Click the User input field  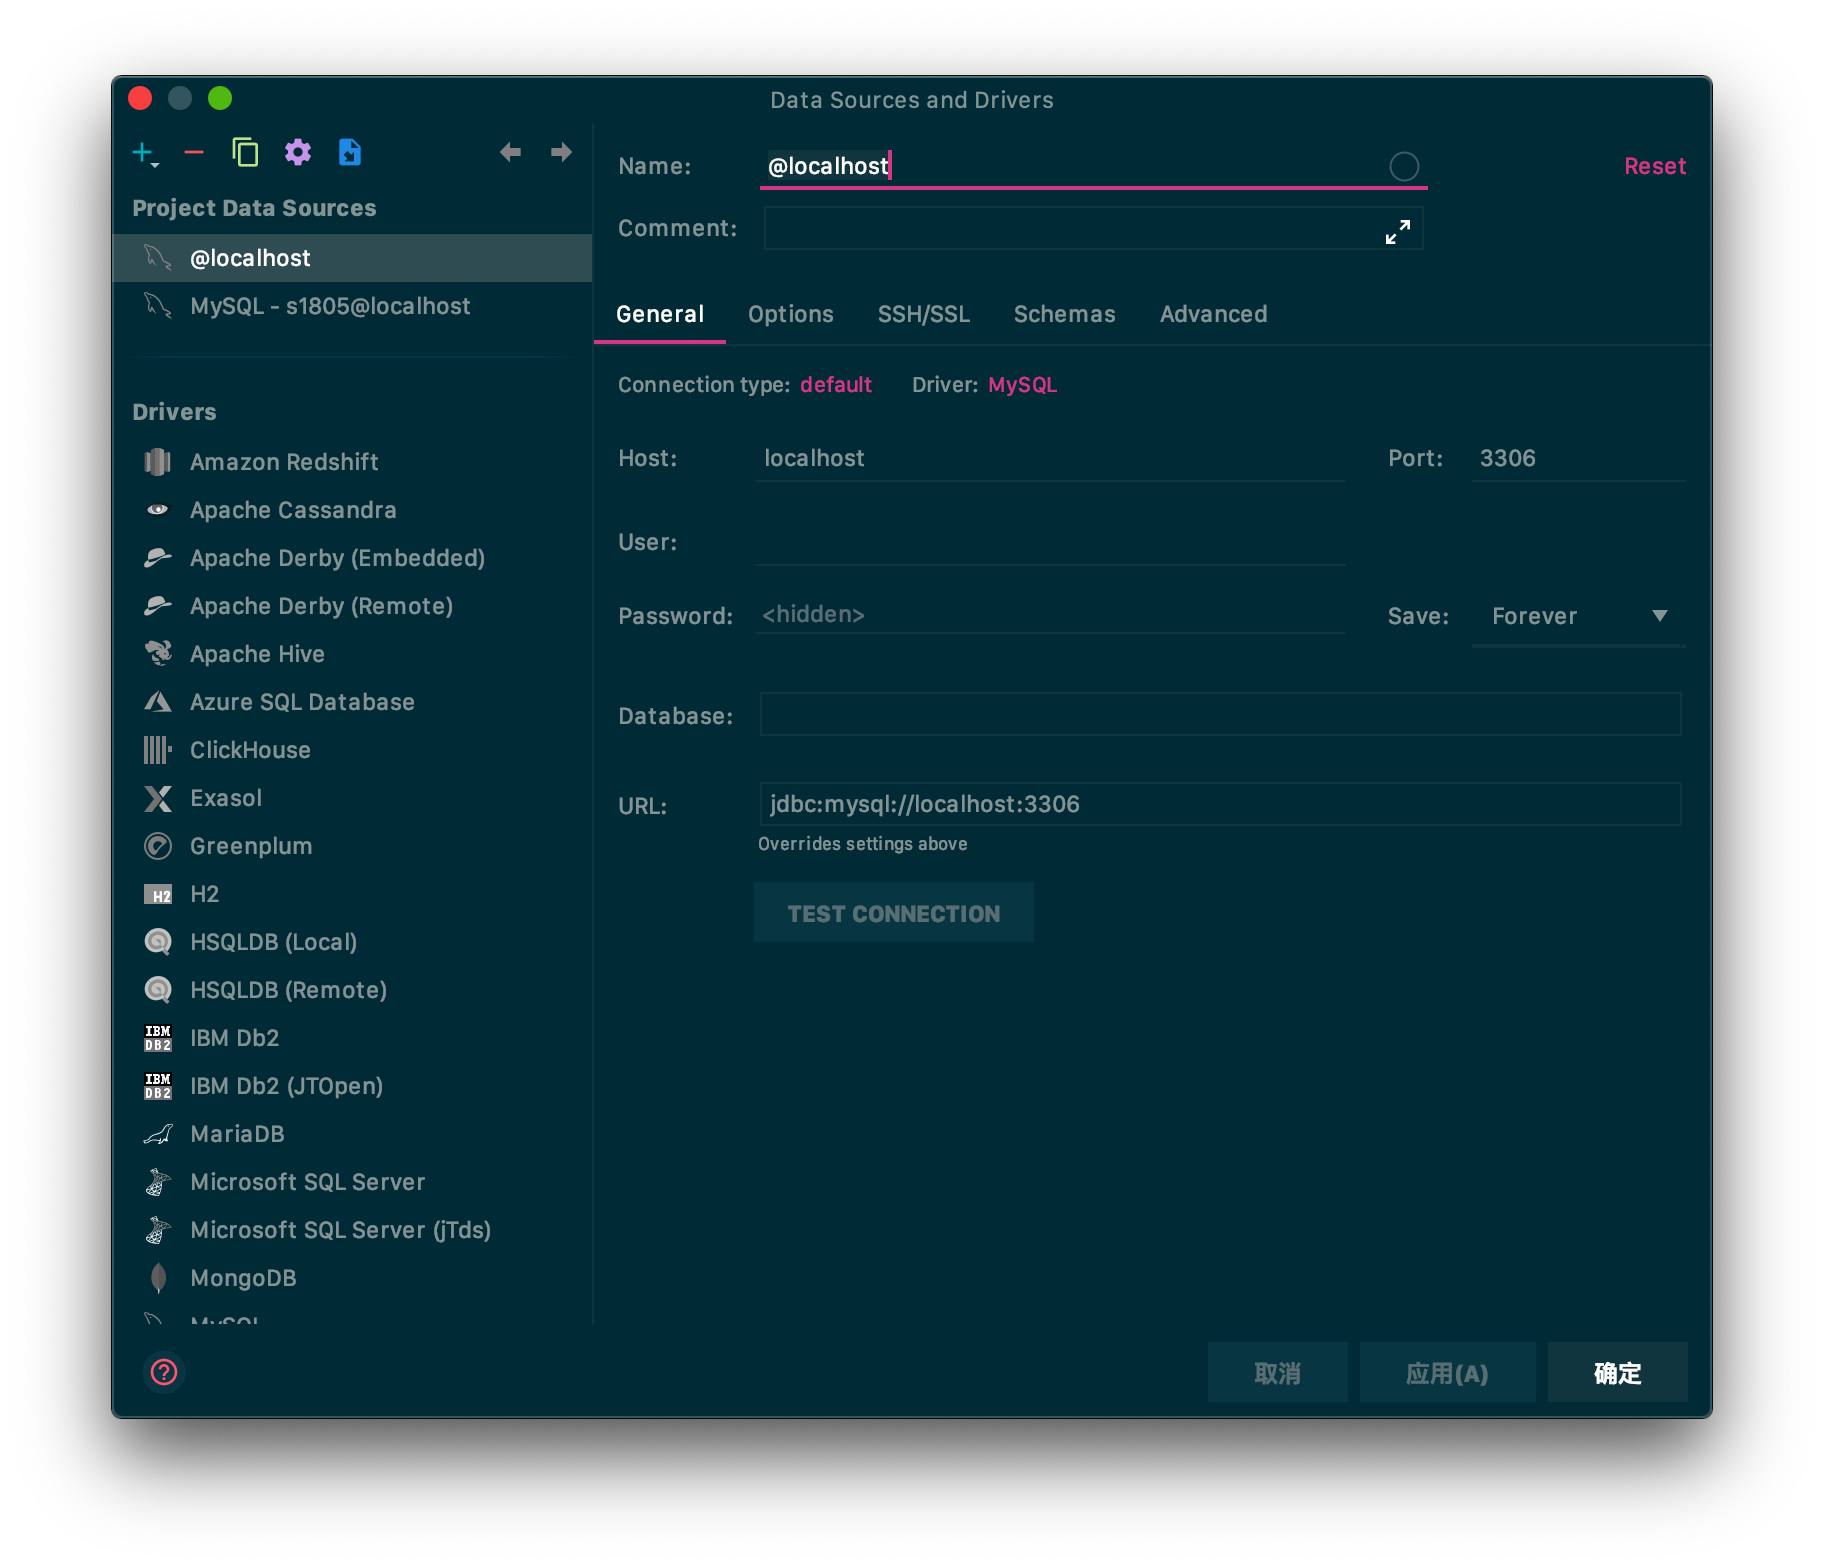(1050, 542)
